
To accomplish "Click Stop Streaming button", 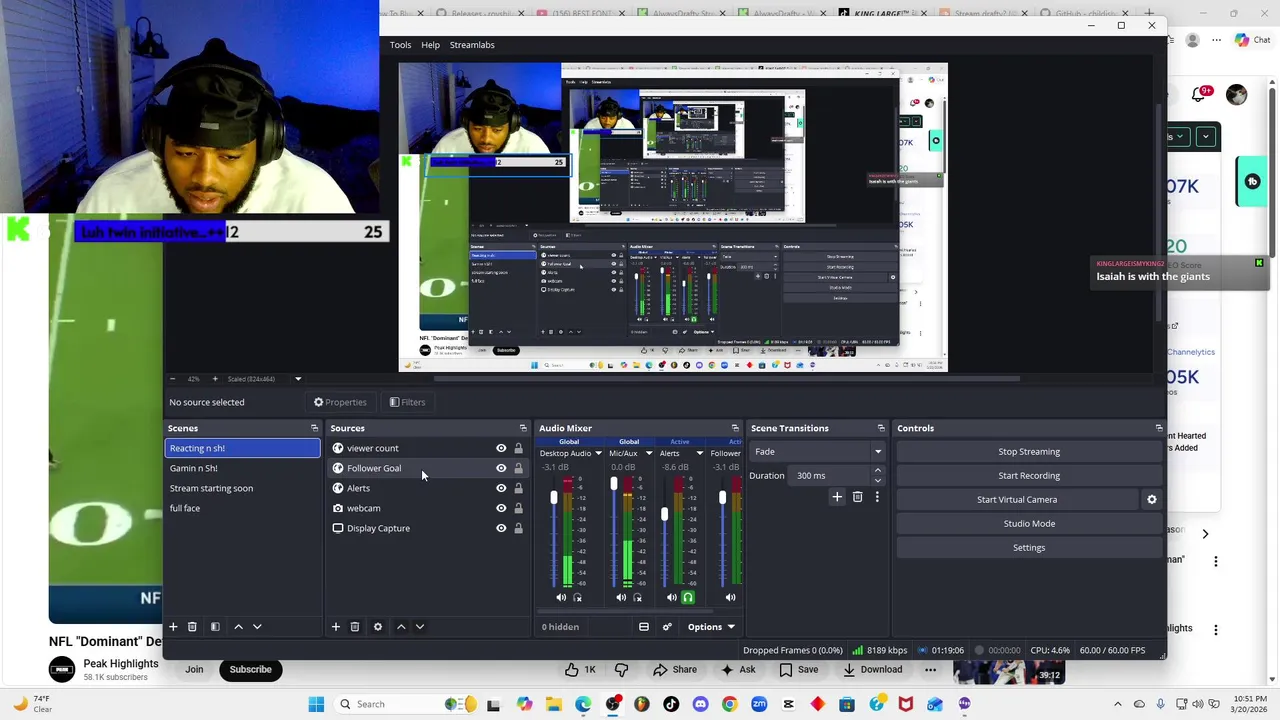I will coord(1029,452).
